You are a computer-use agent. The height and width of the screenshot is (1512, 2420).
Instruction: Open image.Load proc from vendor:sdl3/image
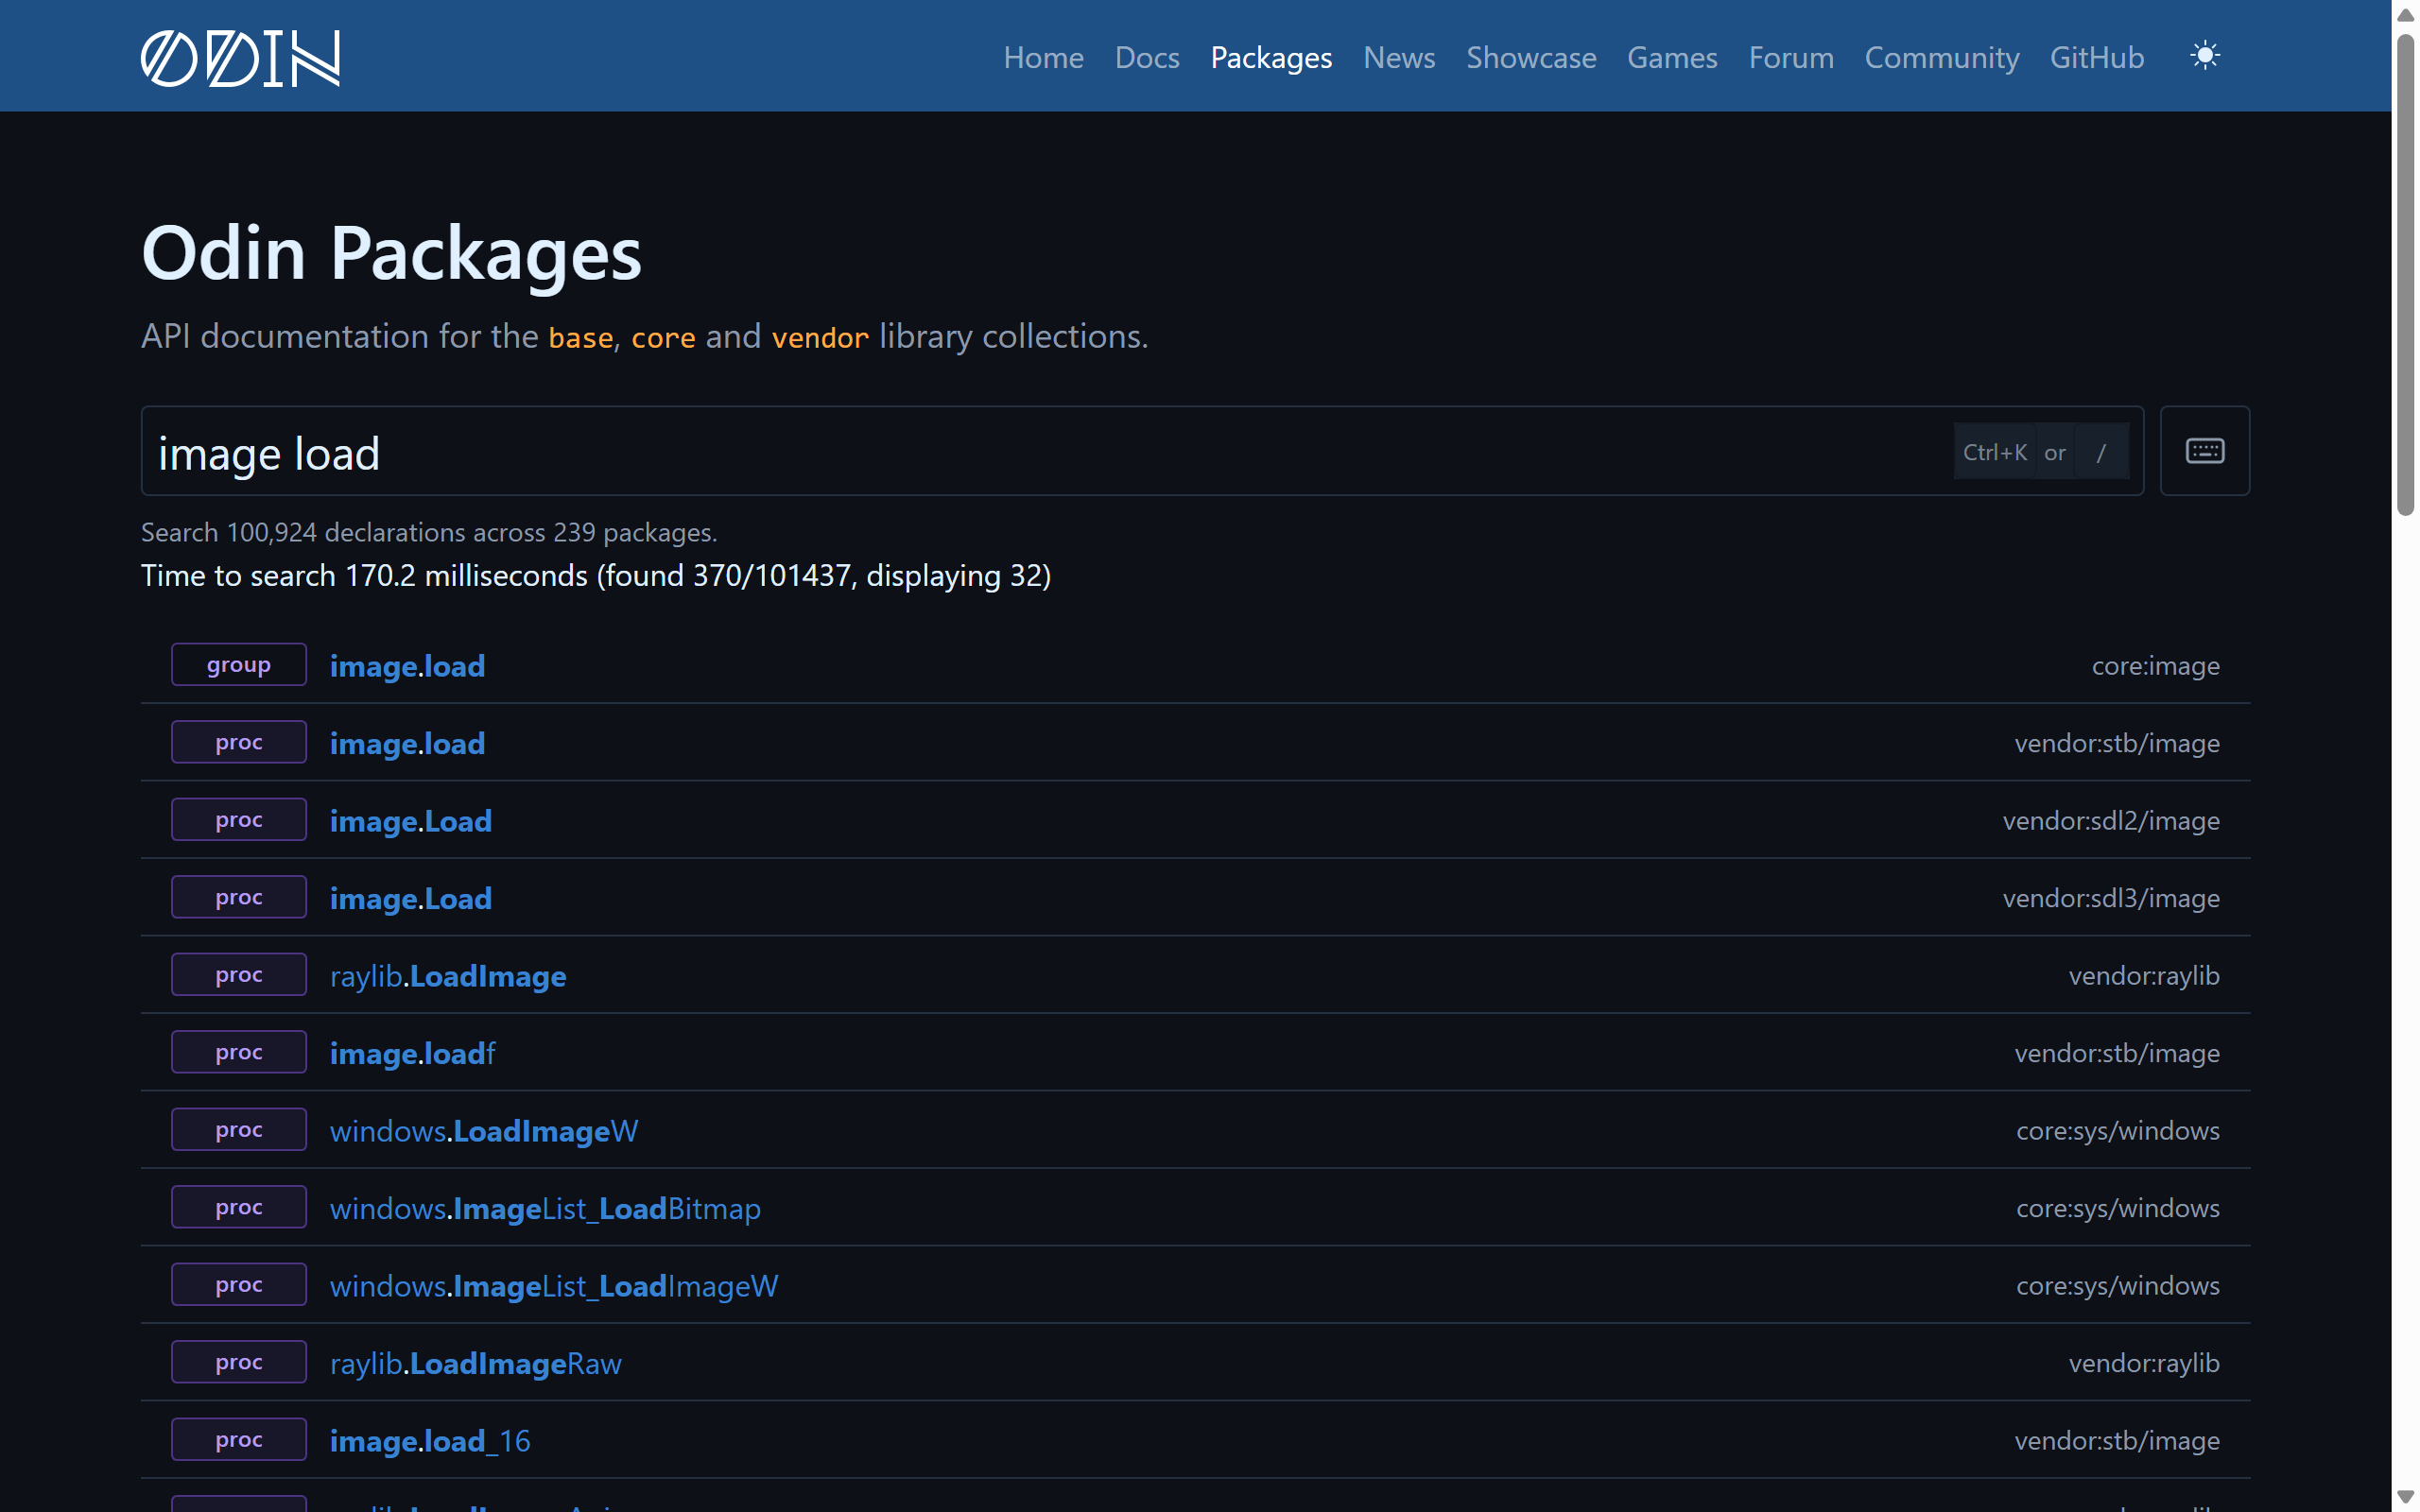click(411, 898)
